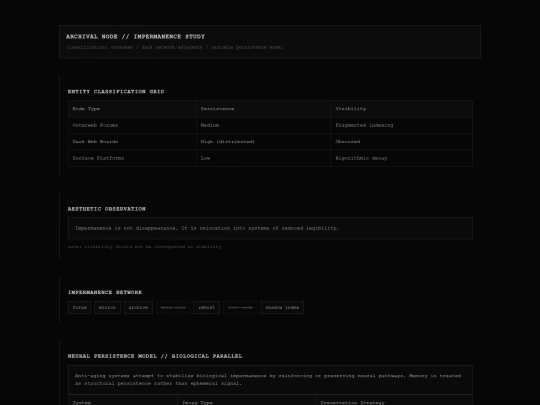Click the 'Node Type' column header
This screenshot has width=540, height=405.
[132, 109]
